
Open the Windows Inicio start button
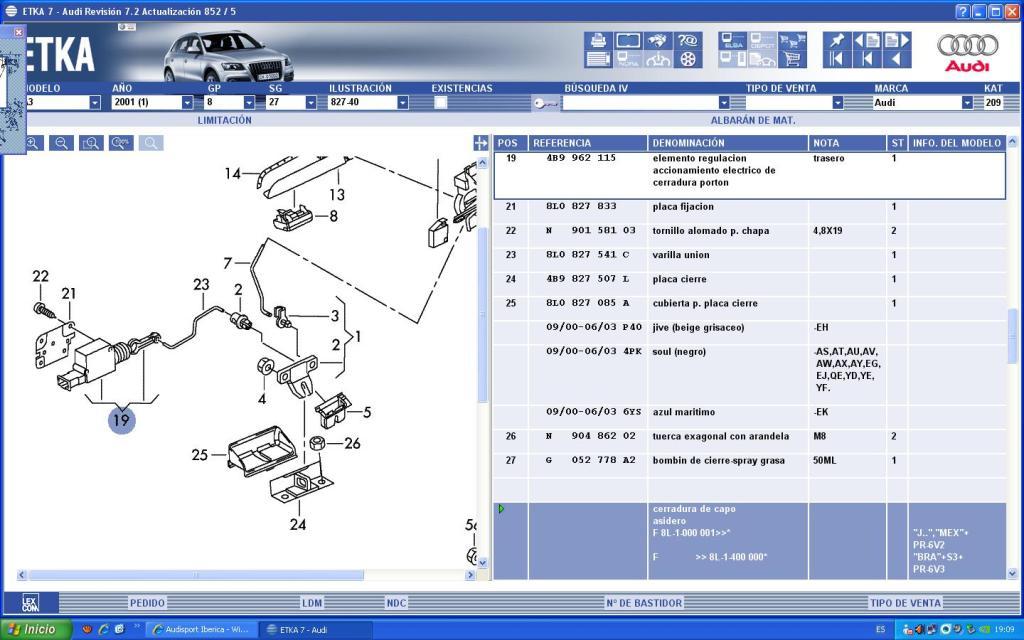[x=35, y=630]
